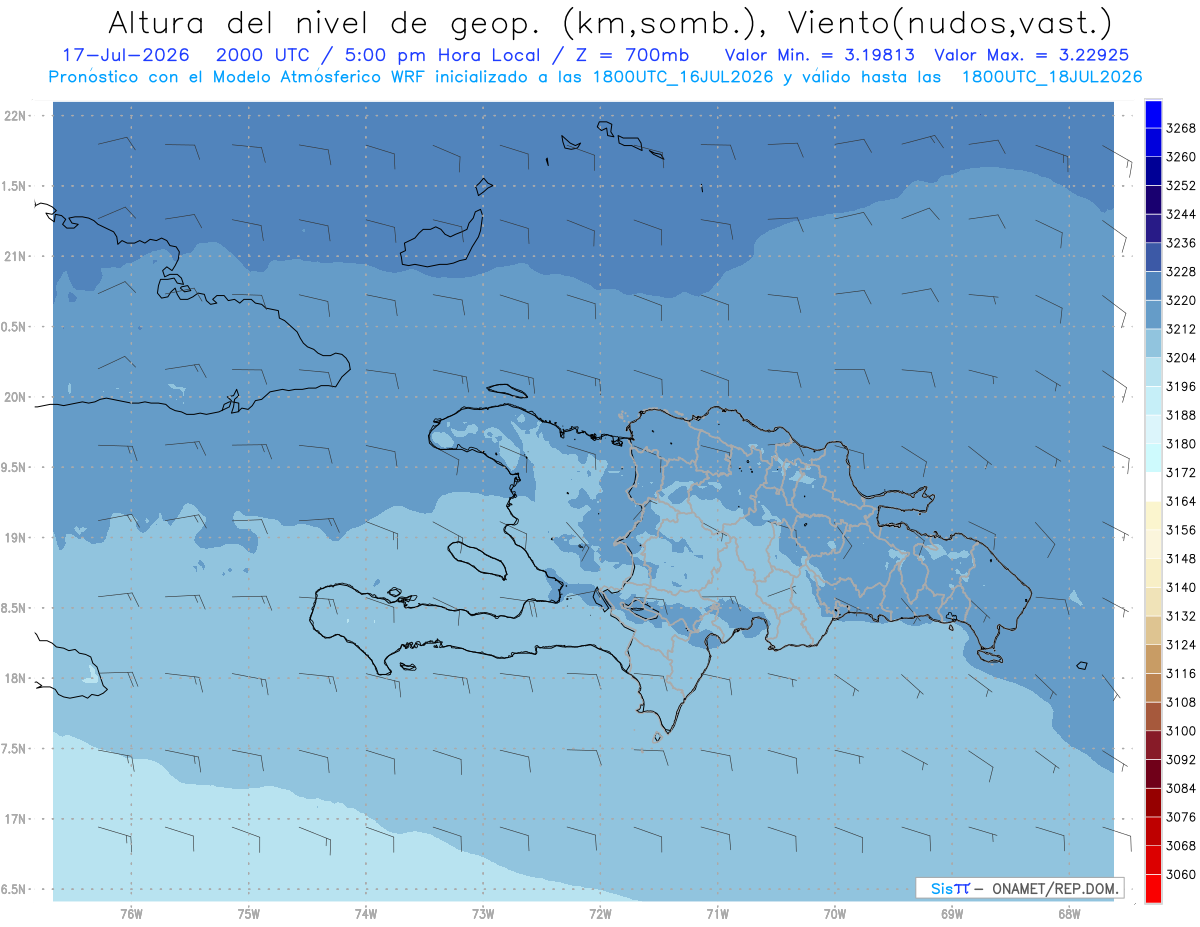Image resolution: width=1200 pixels, height=927 pixels.
Task: Click the 'Valor Max. = 3.22925' readout
Action: pos(1033,55)
